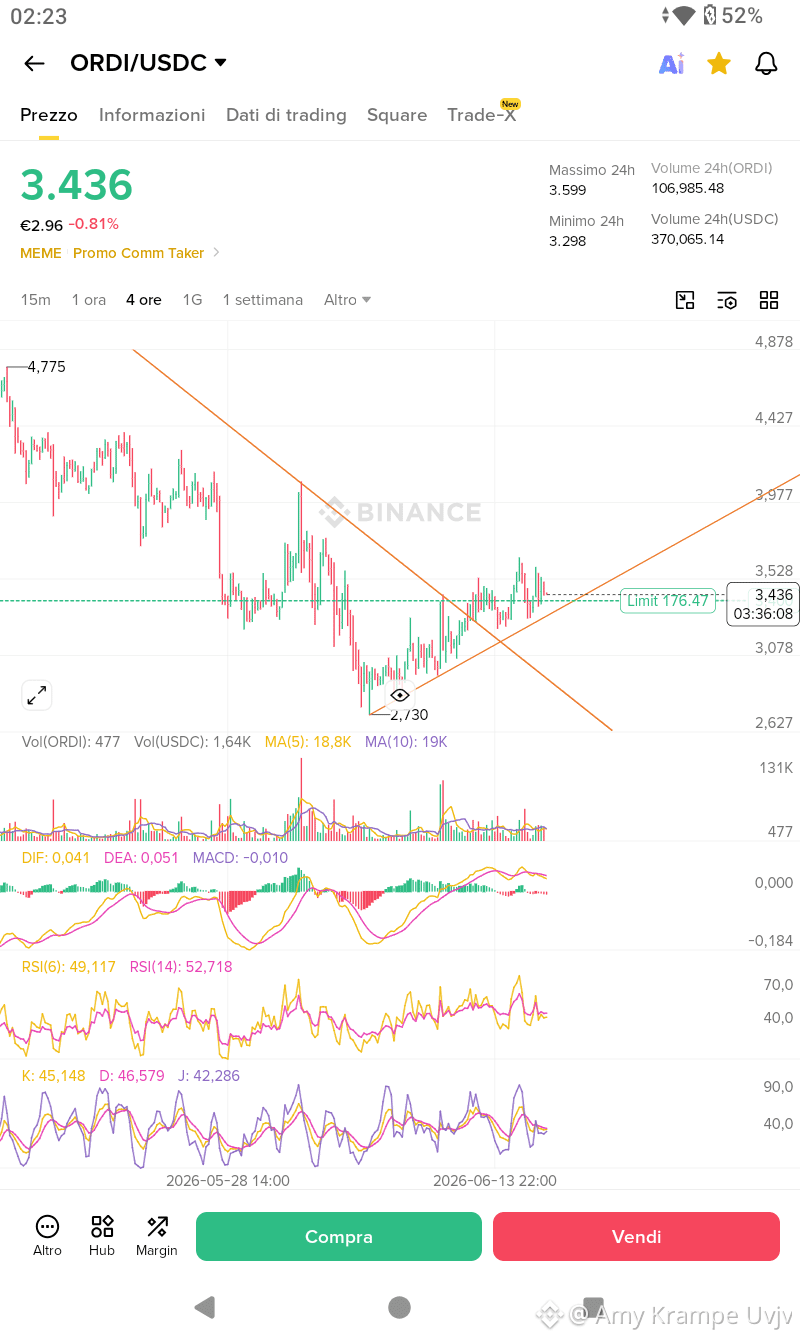Select the 1G timeframe
Viewport: 800px width, 1340px height.
[x=192, y=300]
